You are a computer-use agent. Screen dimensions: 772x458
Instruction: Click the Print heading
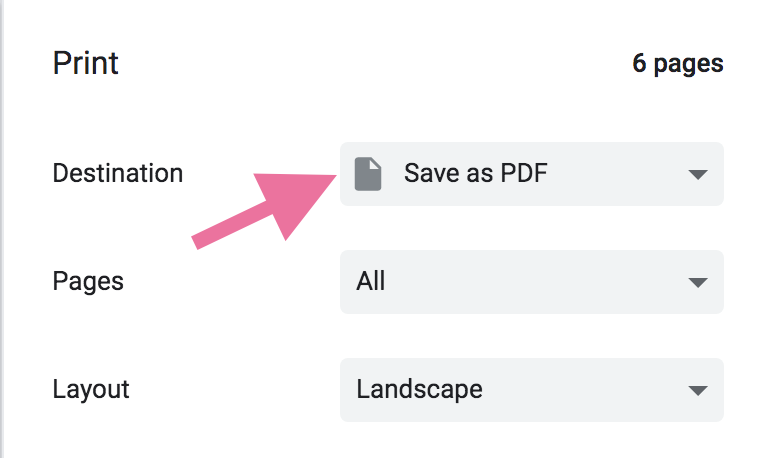coord(85,63)
